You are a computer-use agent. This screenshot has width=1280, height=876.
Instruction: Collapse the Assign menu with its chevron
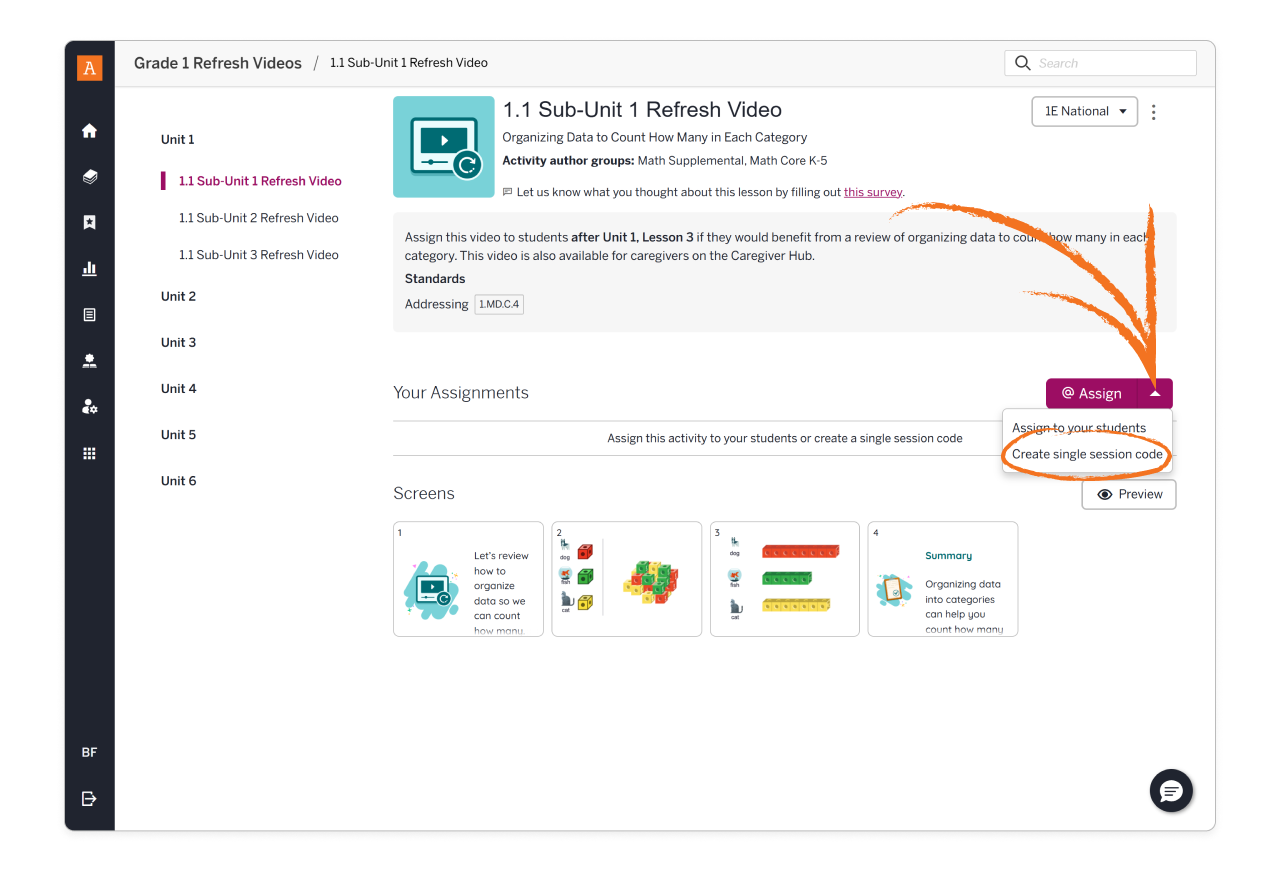[1156, 393]
